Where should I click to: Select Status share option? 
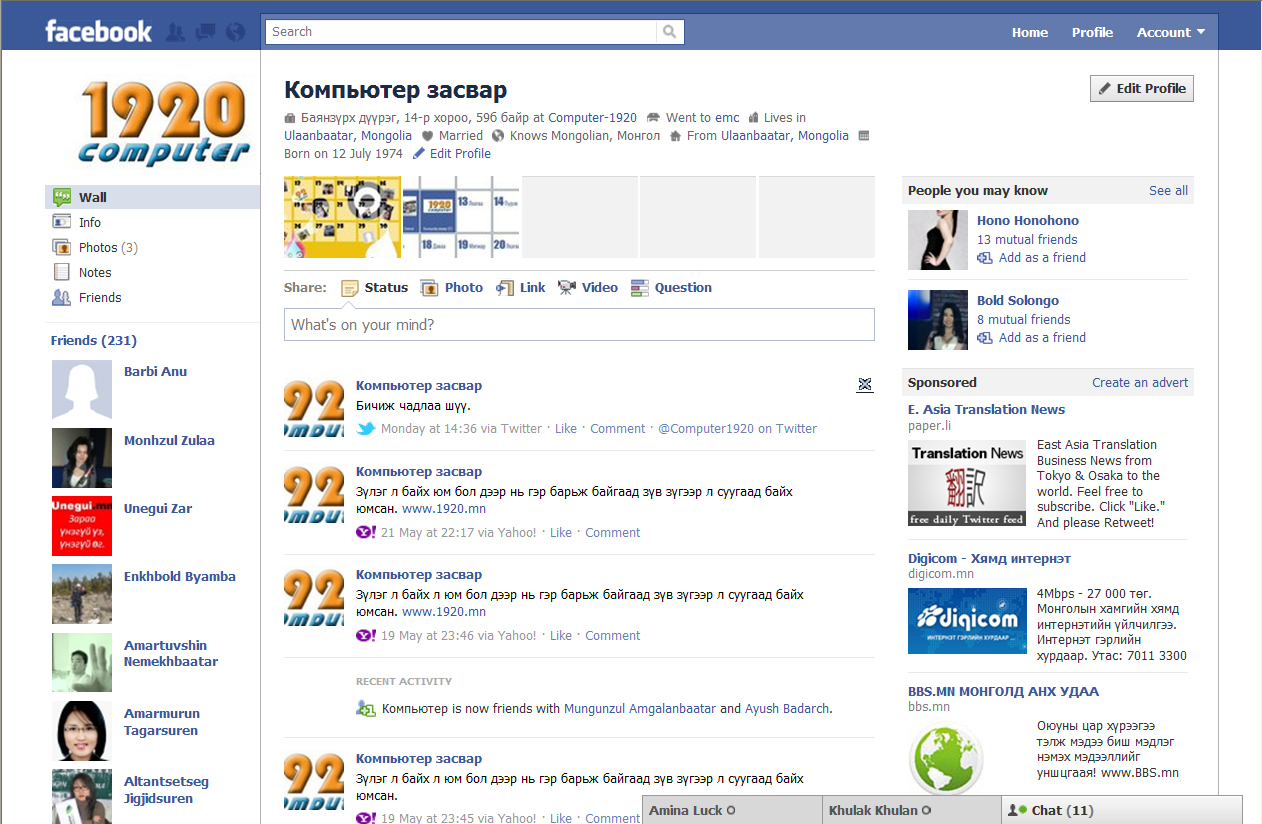[374, 288]
